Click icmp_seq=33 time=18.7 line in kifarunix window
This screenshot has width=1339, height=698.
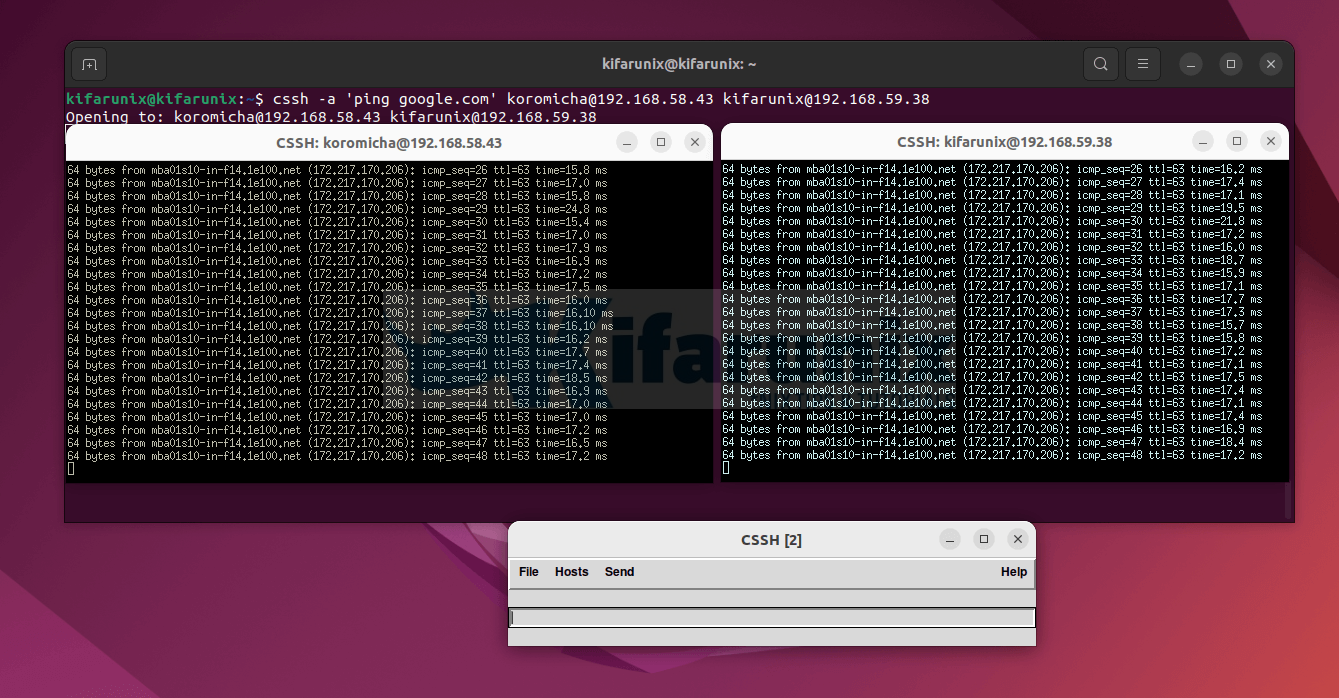(x=992, y=260)
